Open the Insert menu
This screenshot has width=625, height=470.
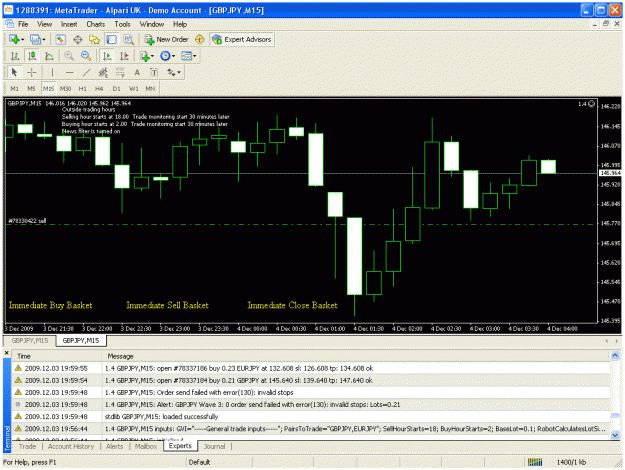(x=69, y=24)
